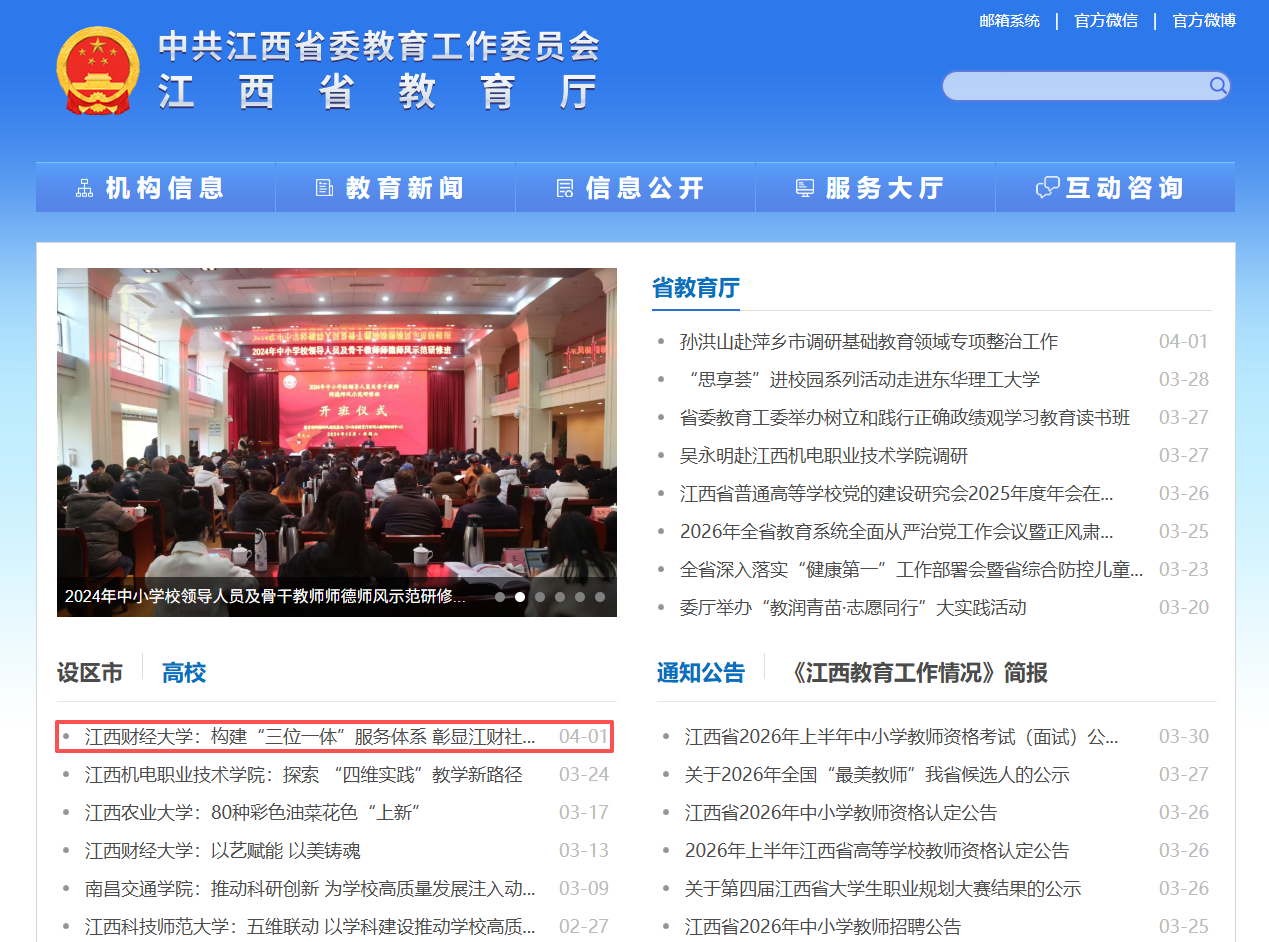This screenshot has height=942, width=1269.
Task: Click the magnifier search icon
Action: (x=1217, y=86)
